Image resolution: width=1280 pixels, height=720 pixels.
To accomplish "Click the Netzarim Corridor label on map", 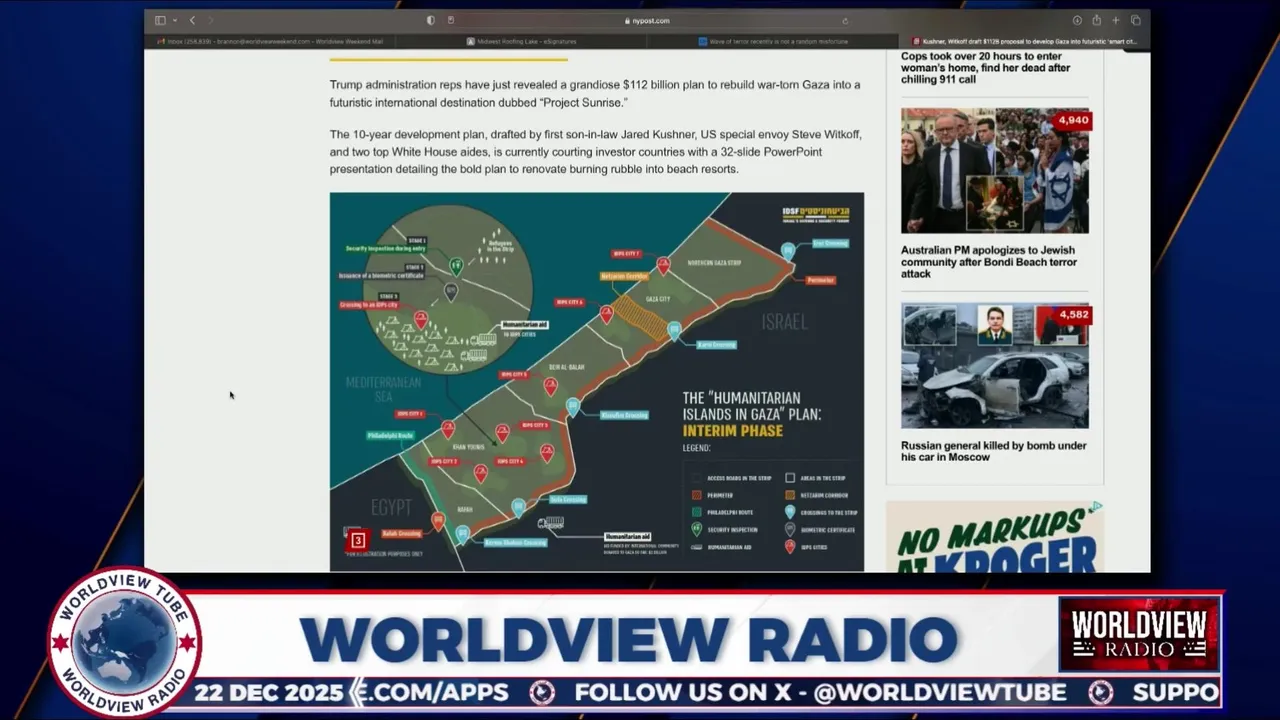I will pos(625,276).
